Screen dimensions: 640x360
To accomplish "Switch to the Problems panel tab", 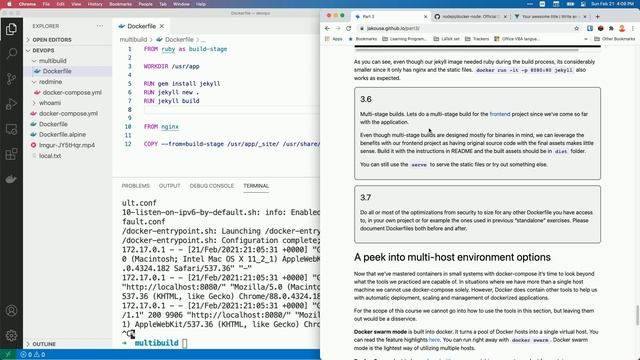I will pos(136,186).
